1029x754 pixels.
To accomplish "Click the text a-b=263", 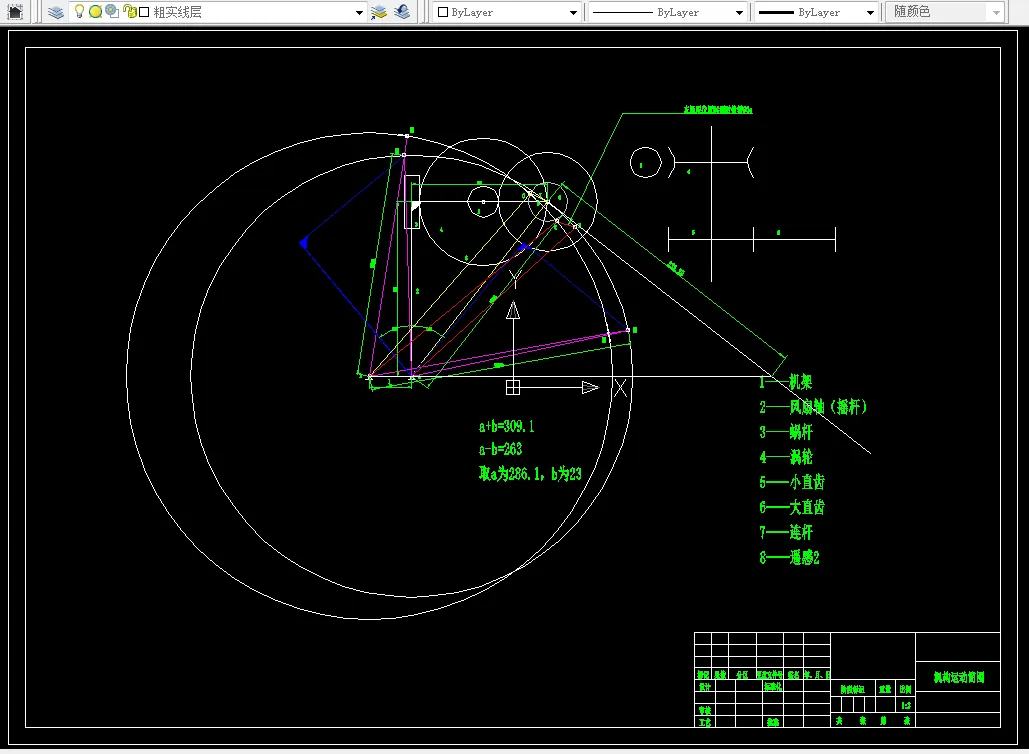I will point(500,450).
